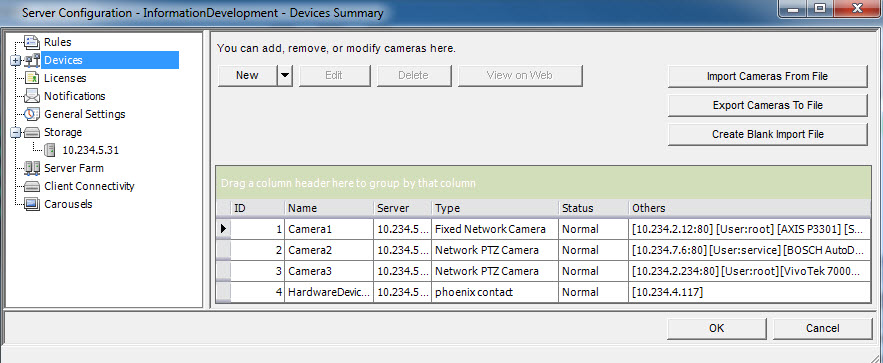Collapse the Storage tree node
The height and width of the screenshot is (363, 883).
coord(15,133)
